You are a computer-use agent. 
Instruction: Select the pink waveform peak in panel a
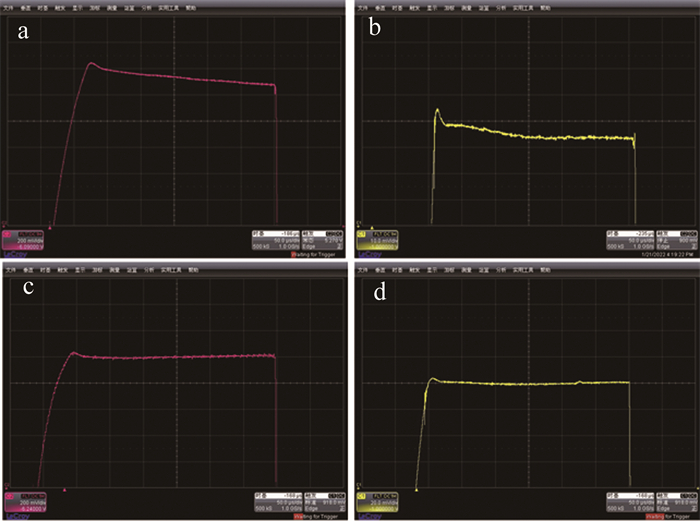coord(90,64)
